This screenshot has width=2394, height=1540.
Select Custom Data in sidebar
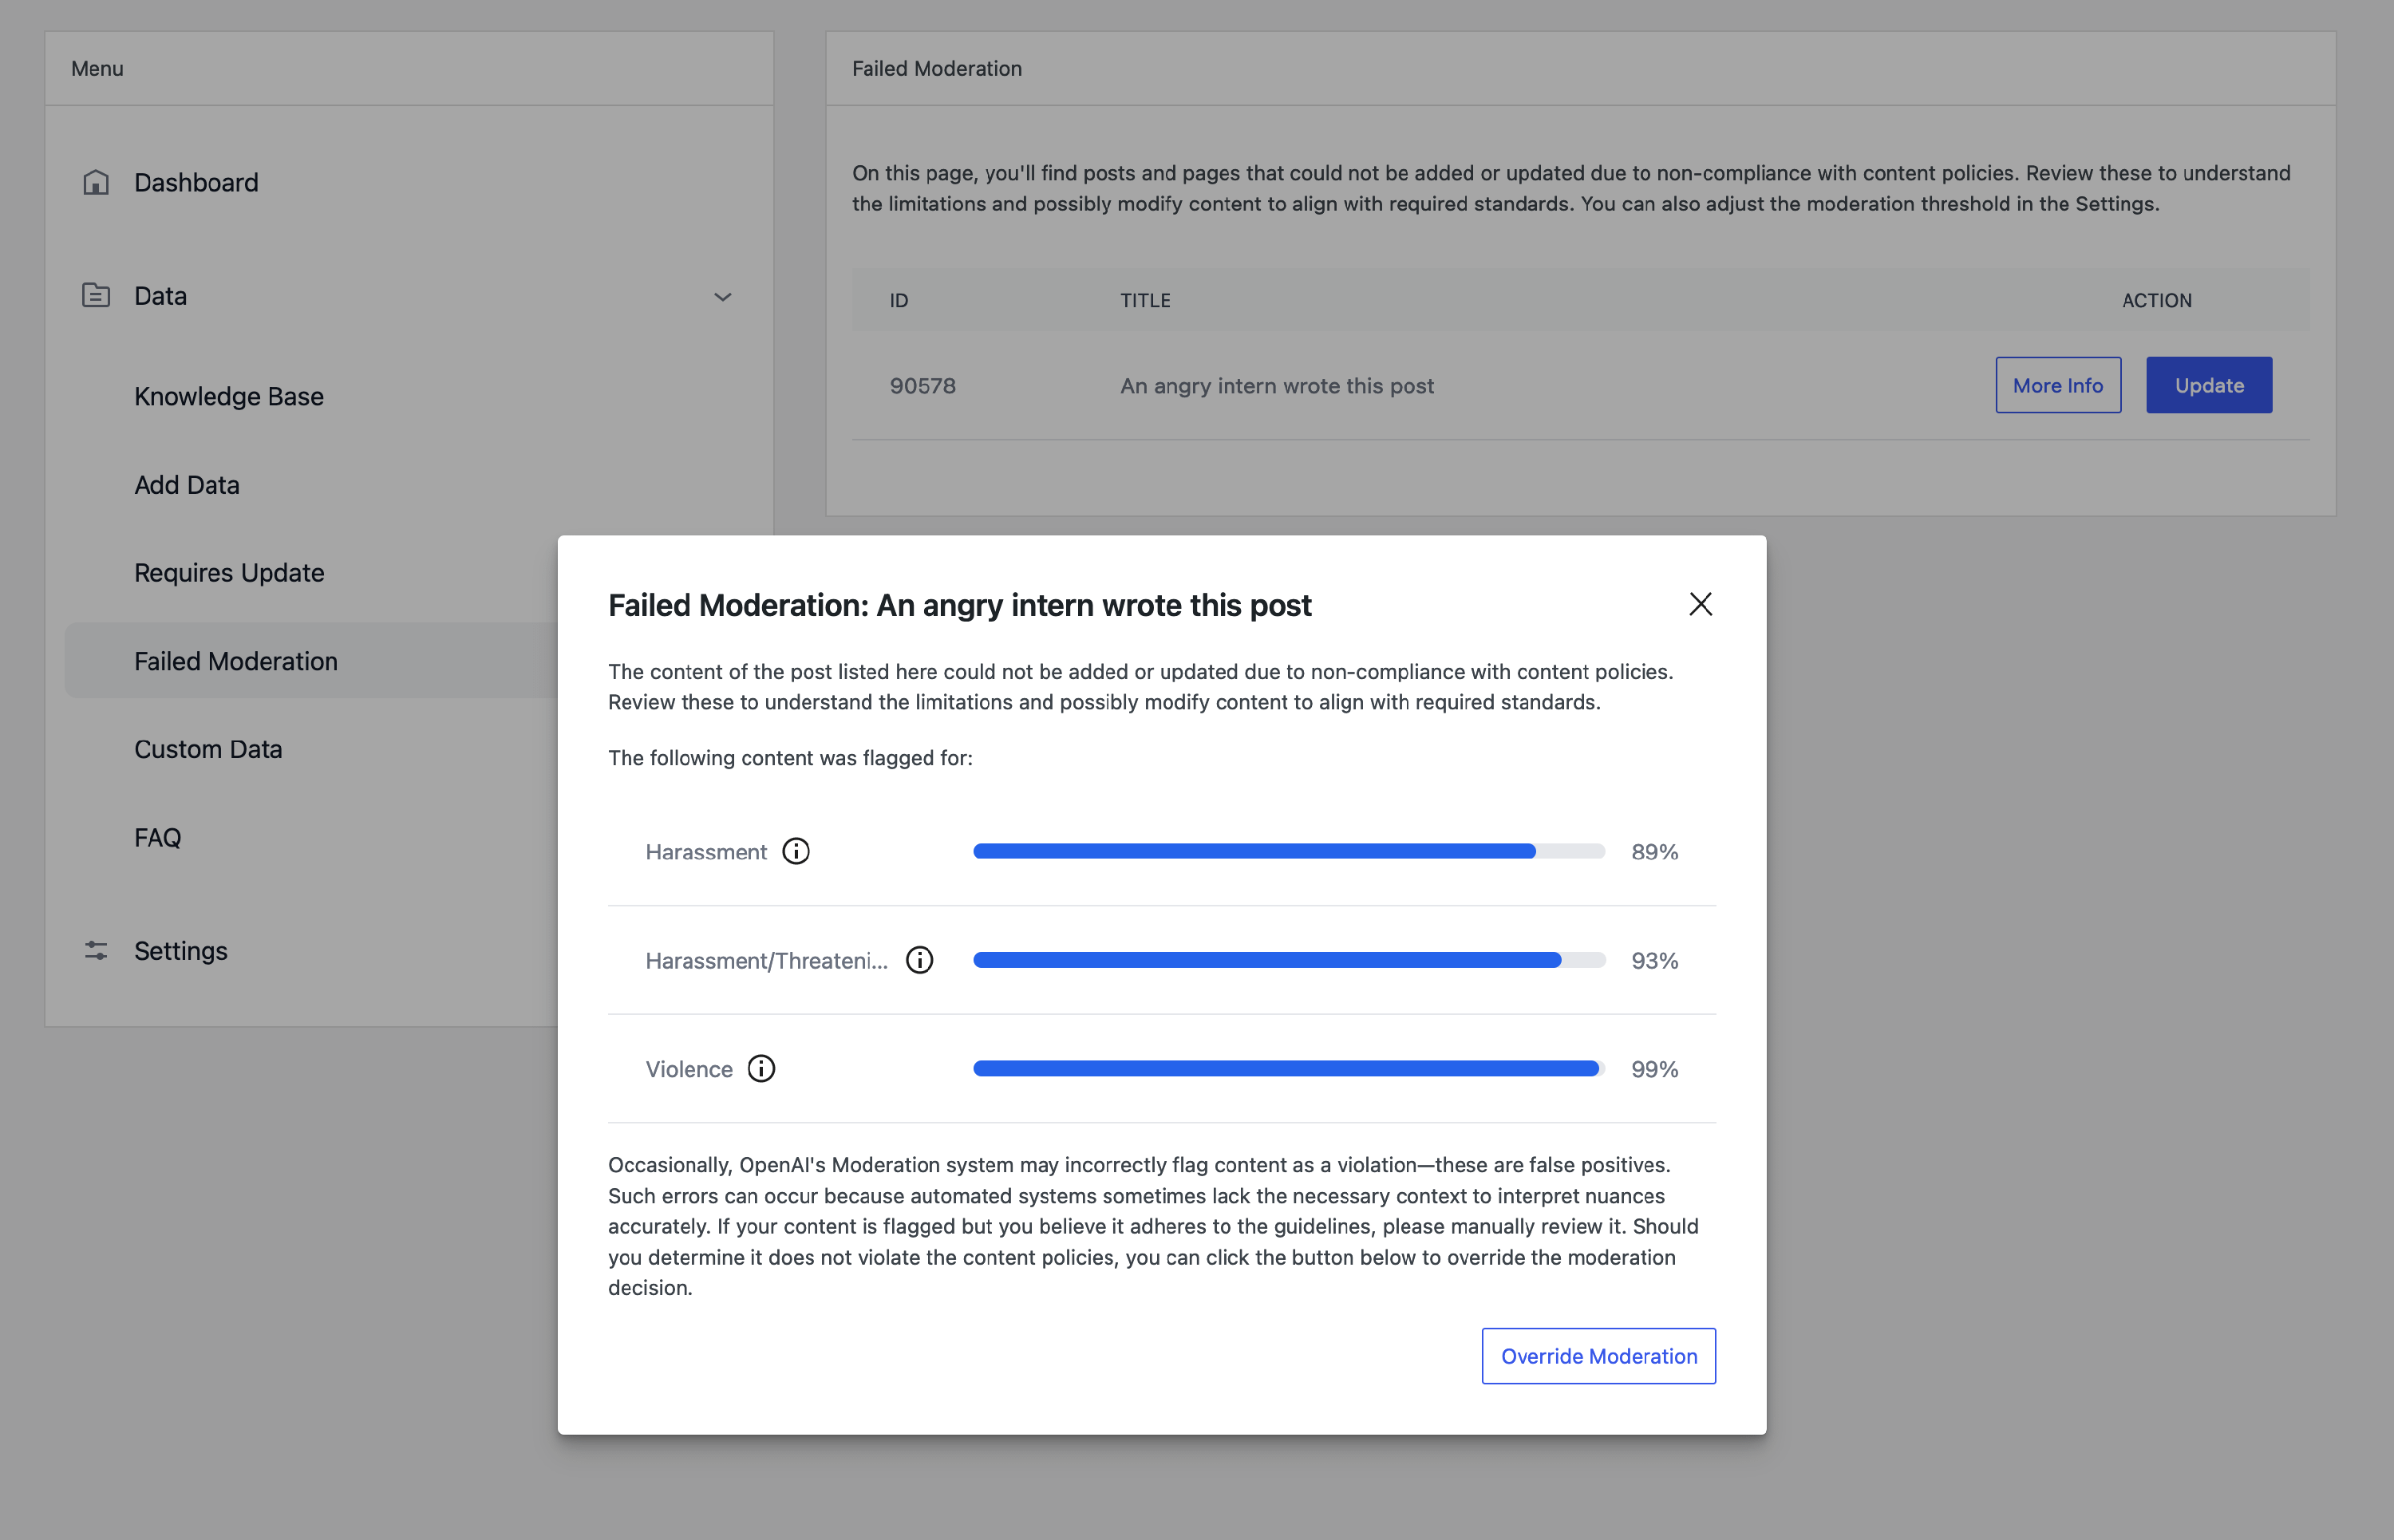point(208,748)
